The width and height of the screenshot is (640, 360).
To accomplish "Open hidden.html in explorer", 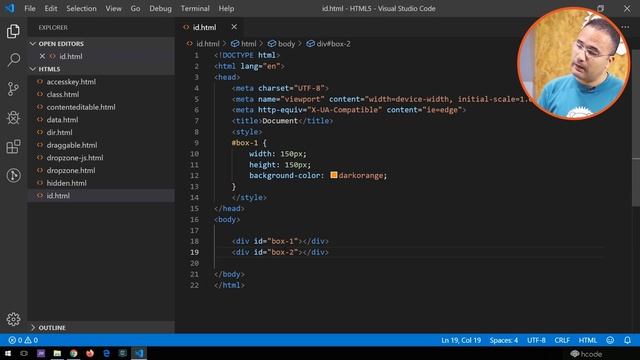I will pyautogui.click(x=67, y=183).
